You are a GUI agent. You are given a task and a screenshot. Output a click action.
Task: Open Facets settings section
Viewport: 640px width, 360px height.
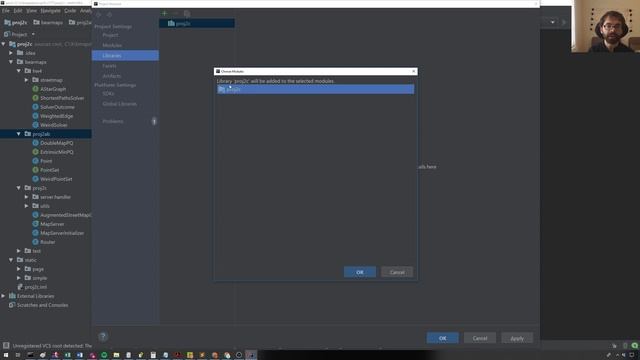pos(109,66)
